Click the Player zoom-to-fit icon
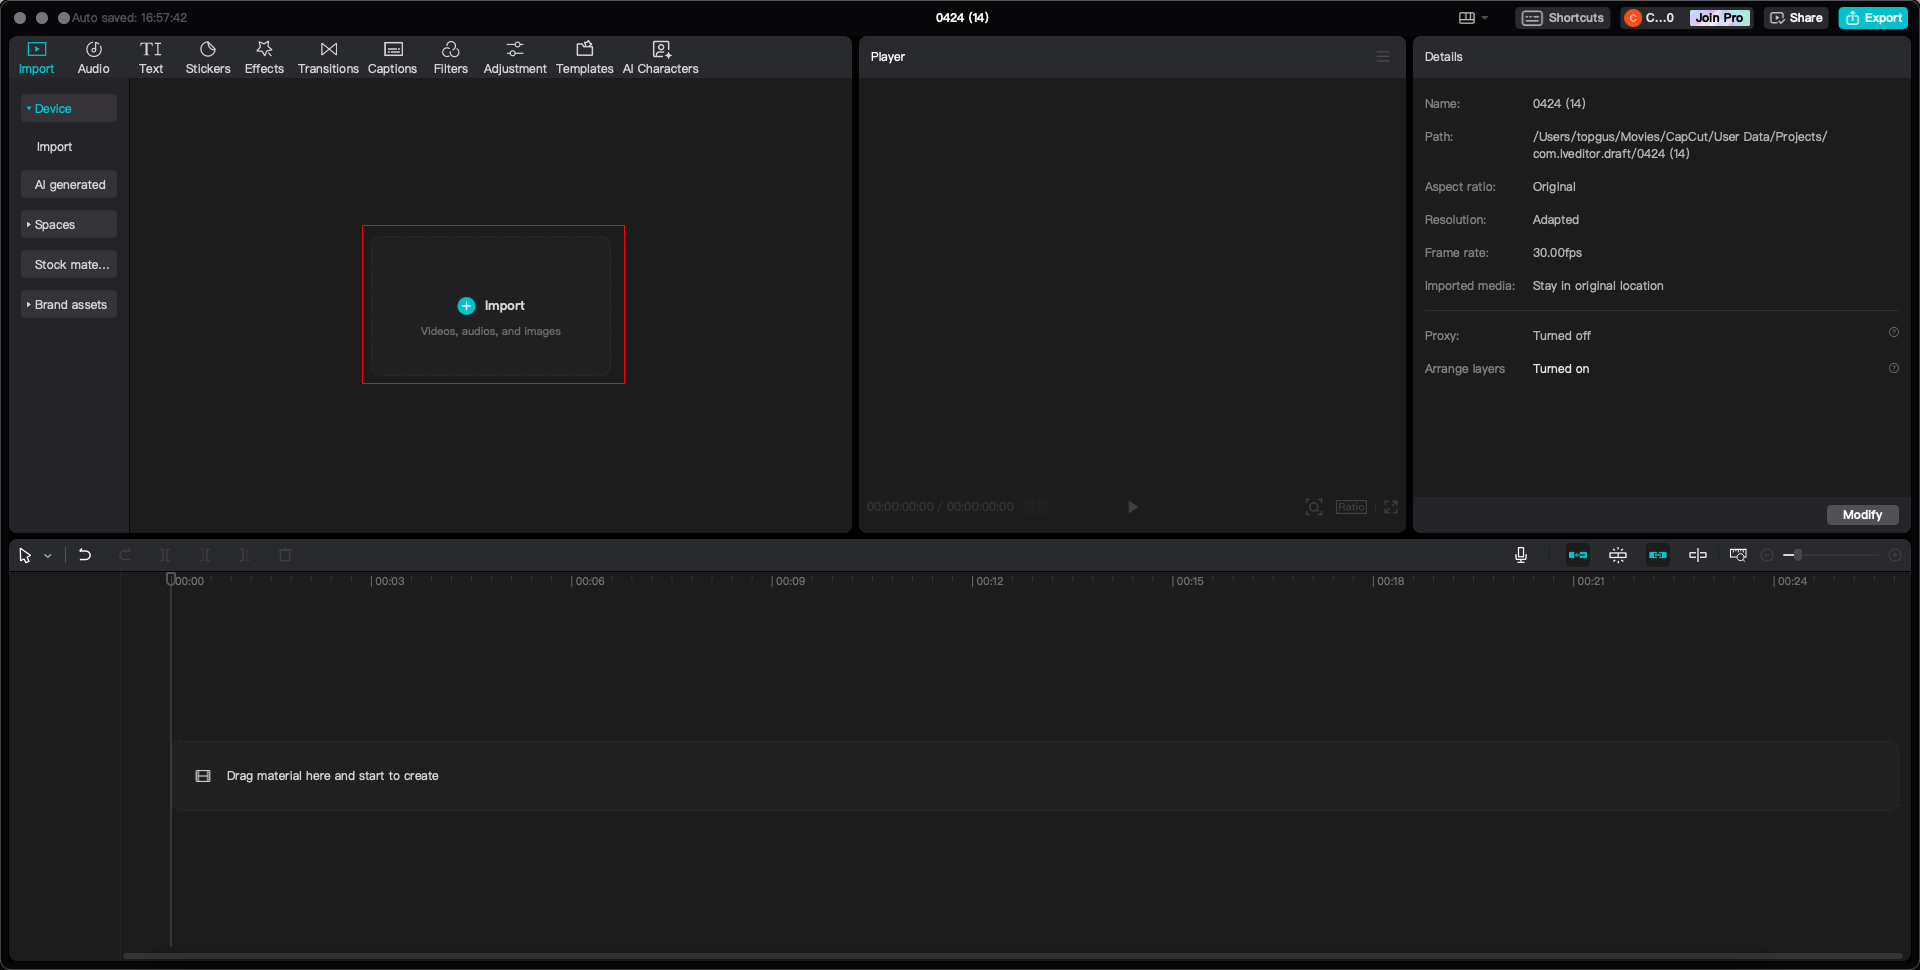1920x970 pixels. pyautogui.click(x=1314, y=507)
